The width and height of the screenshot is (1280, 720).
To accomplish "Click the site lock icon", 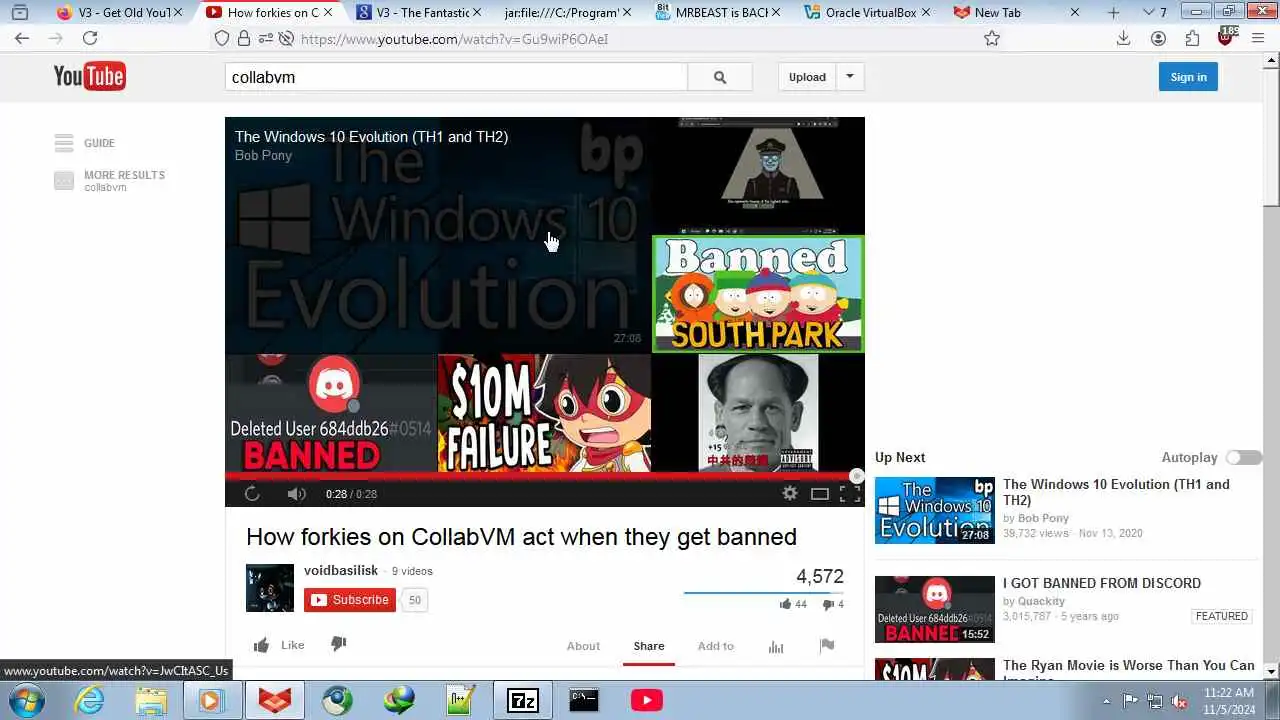I will [244, 38].
